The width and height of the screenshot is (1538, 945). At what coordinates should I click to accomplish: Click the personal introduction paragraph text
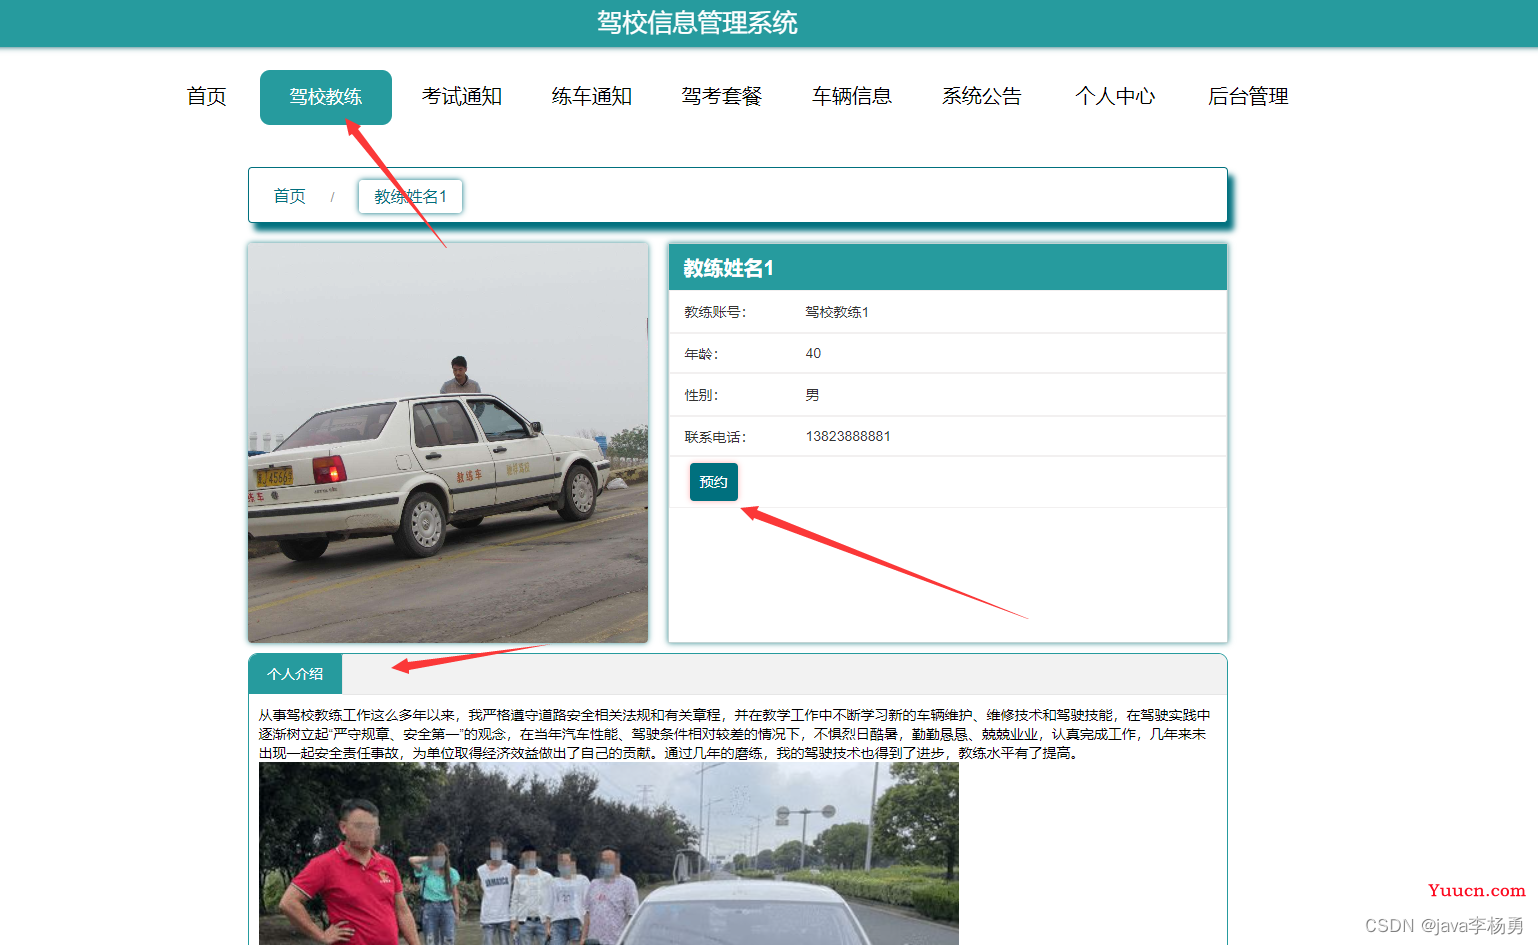coord(733,734)
